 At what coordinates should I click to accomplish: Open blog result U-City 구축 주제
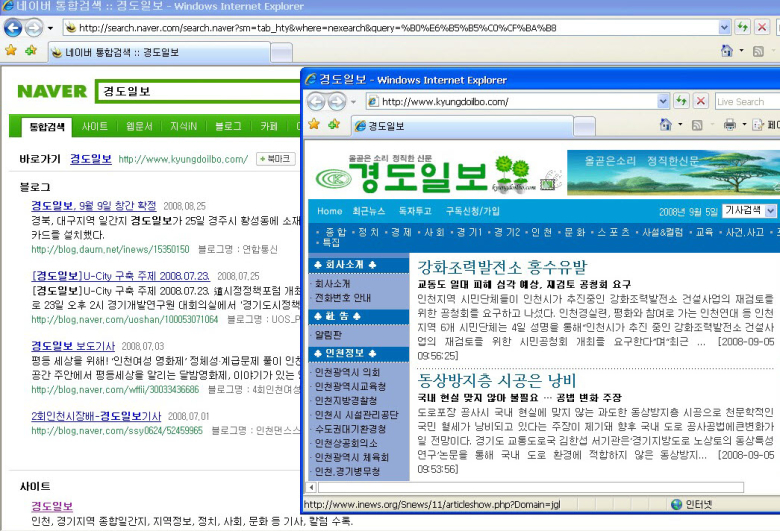(x=120, y=276)
